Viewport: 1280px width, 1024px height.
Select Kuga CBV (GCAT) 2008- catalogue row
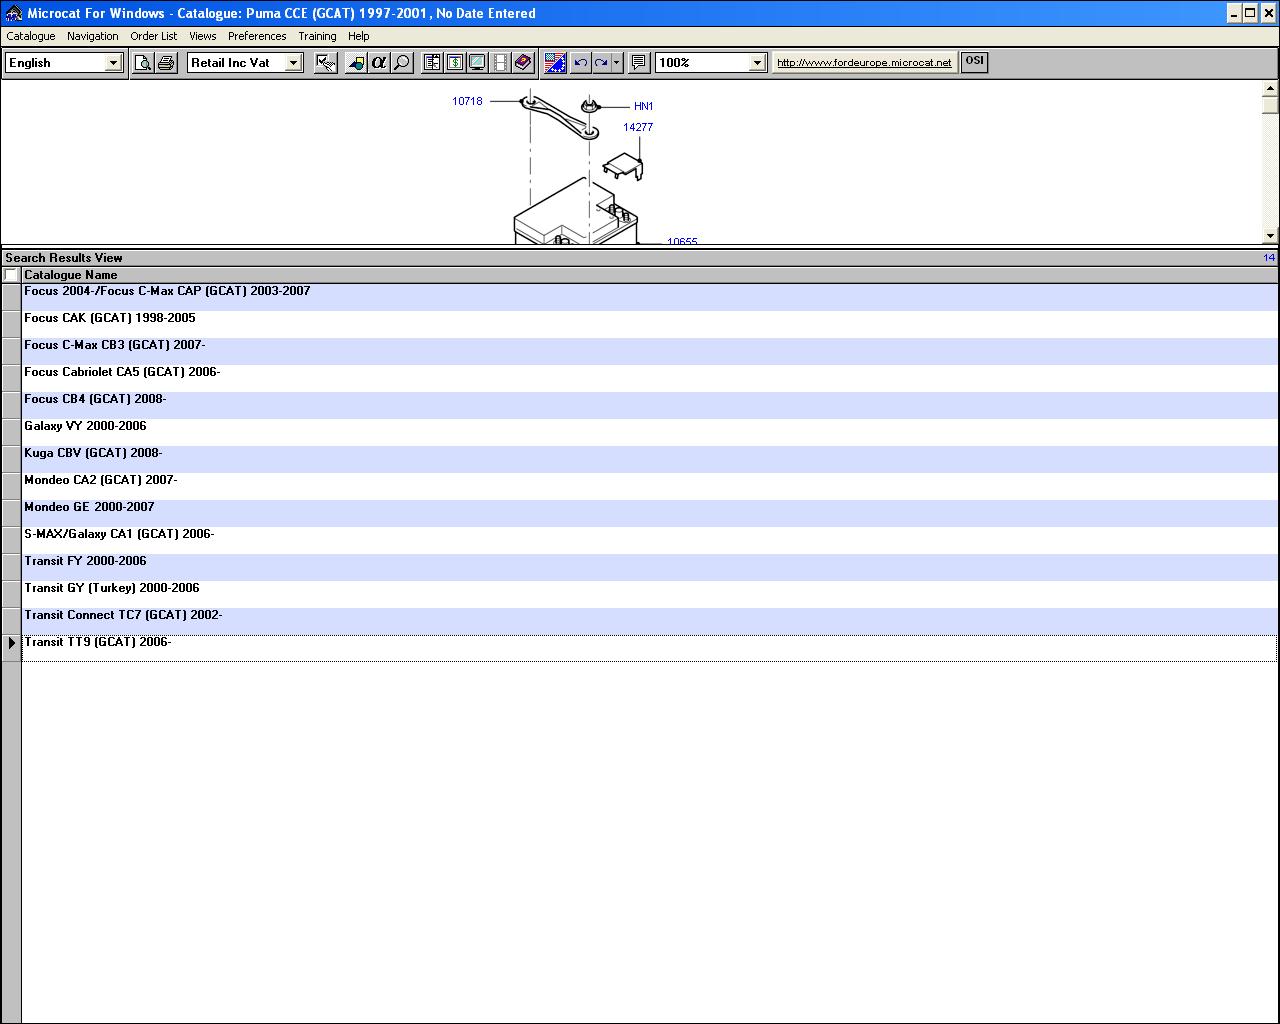pyautogui.click(x=93, y=453)
